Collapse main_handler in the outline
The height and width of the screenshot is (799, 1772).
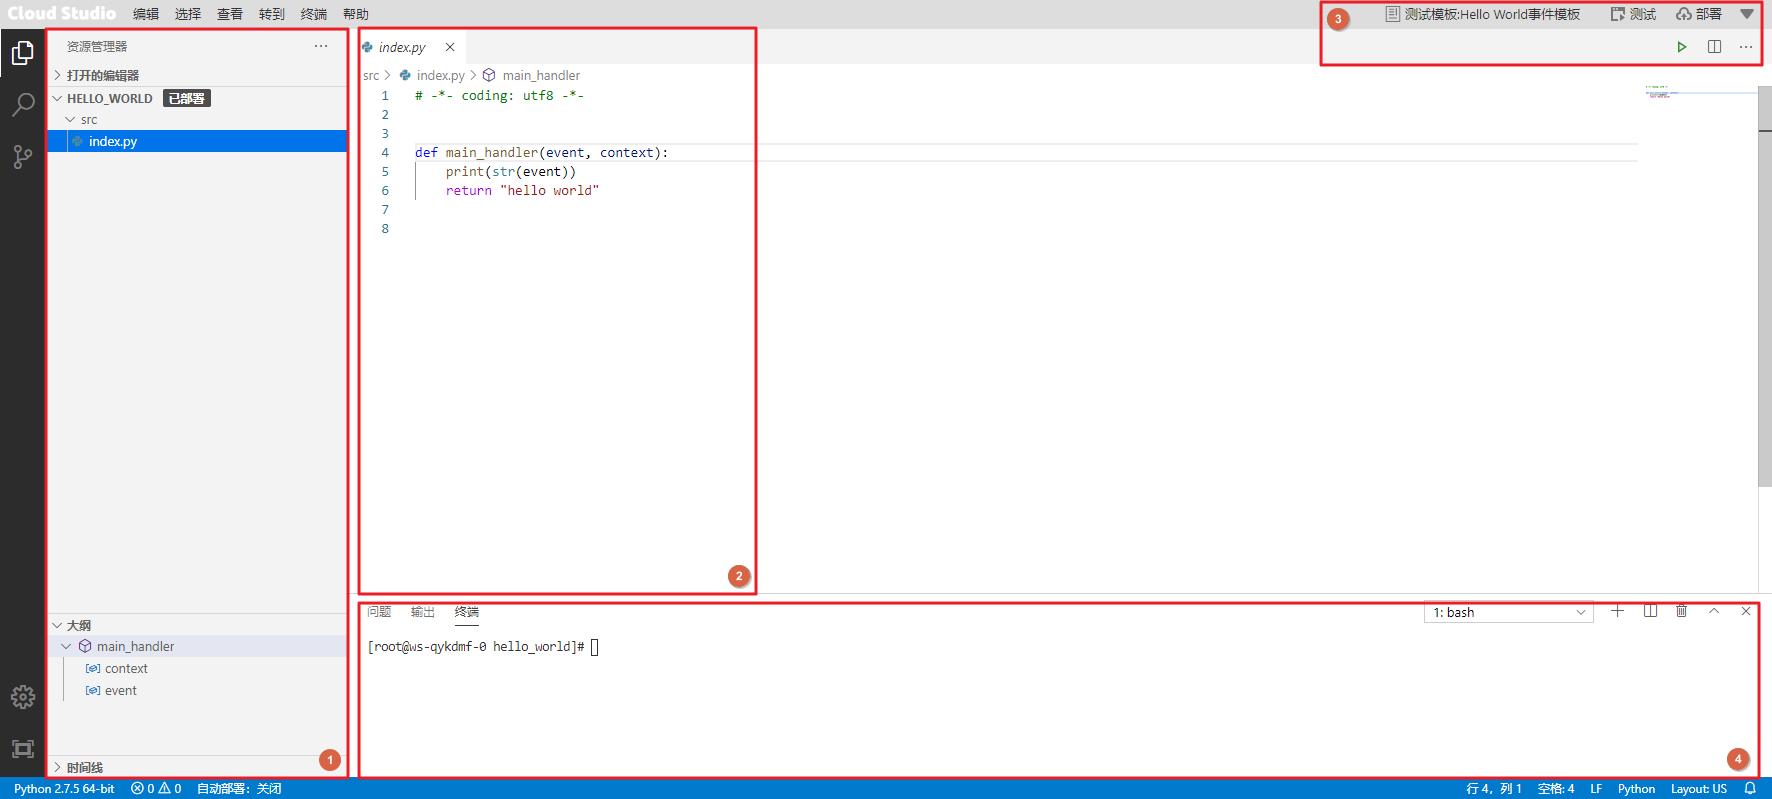pos(197,646)
